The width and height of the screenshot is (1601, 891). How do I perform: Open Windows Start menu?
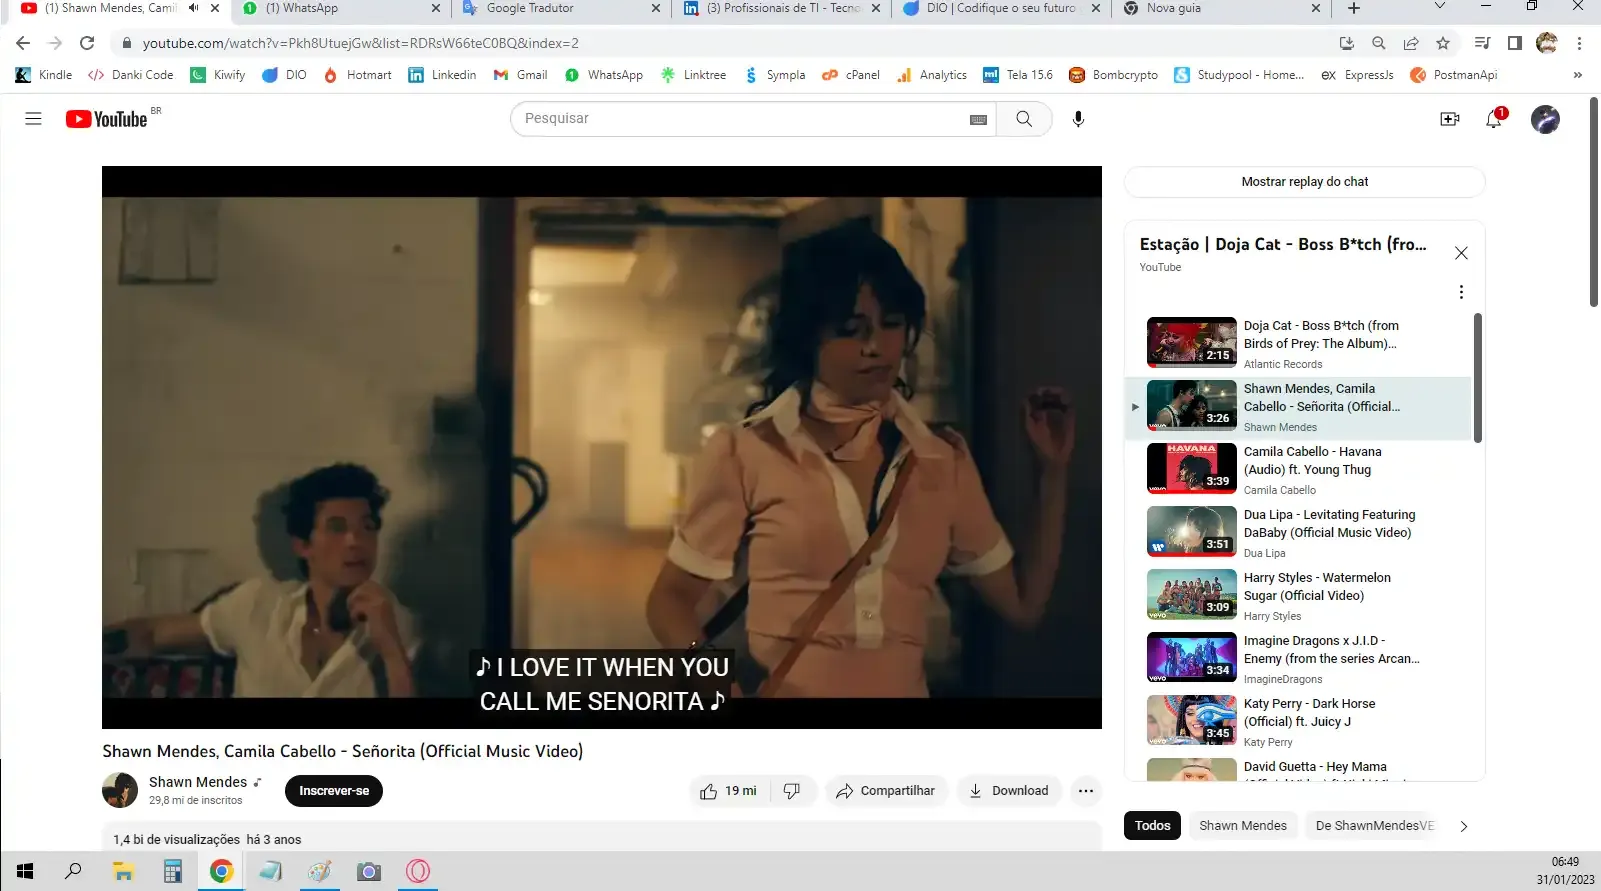[x=25, y=872]
